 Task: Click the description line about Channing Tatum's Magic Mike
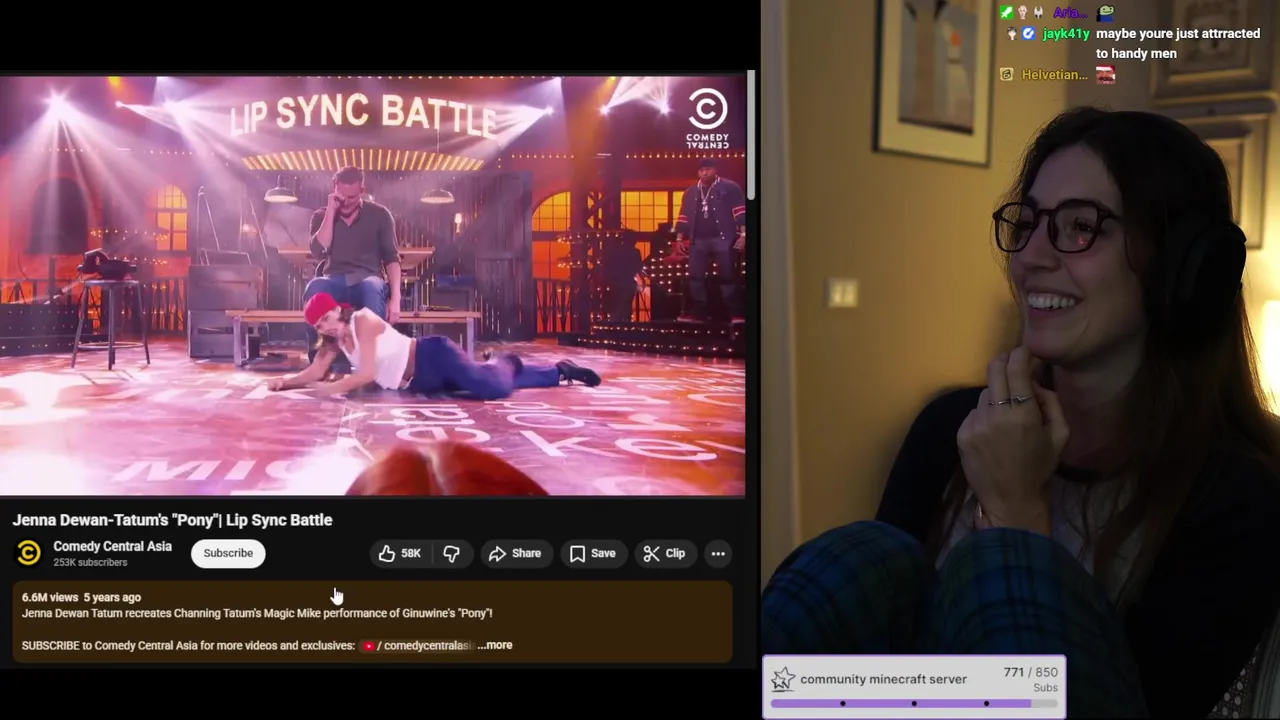click(257, 613)
